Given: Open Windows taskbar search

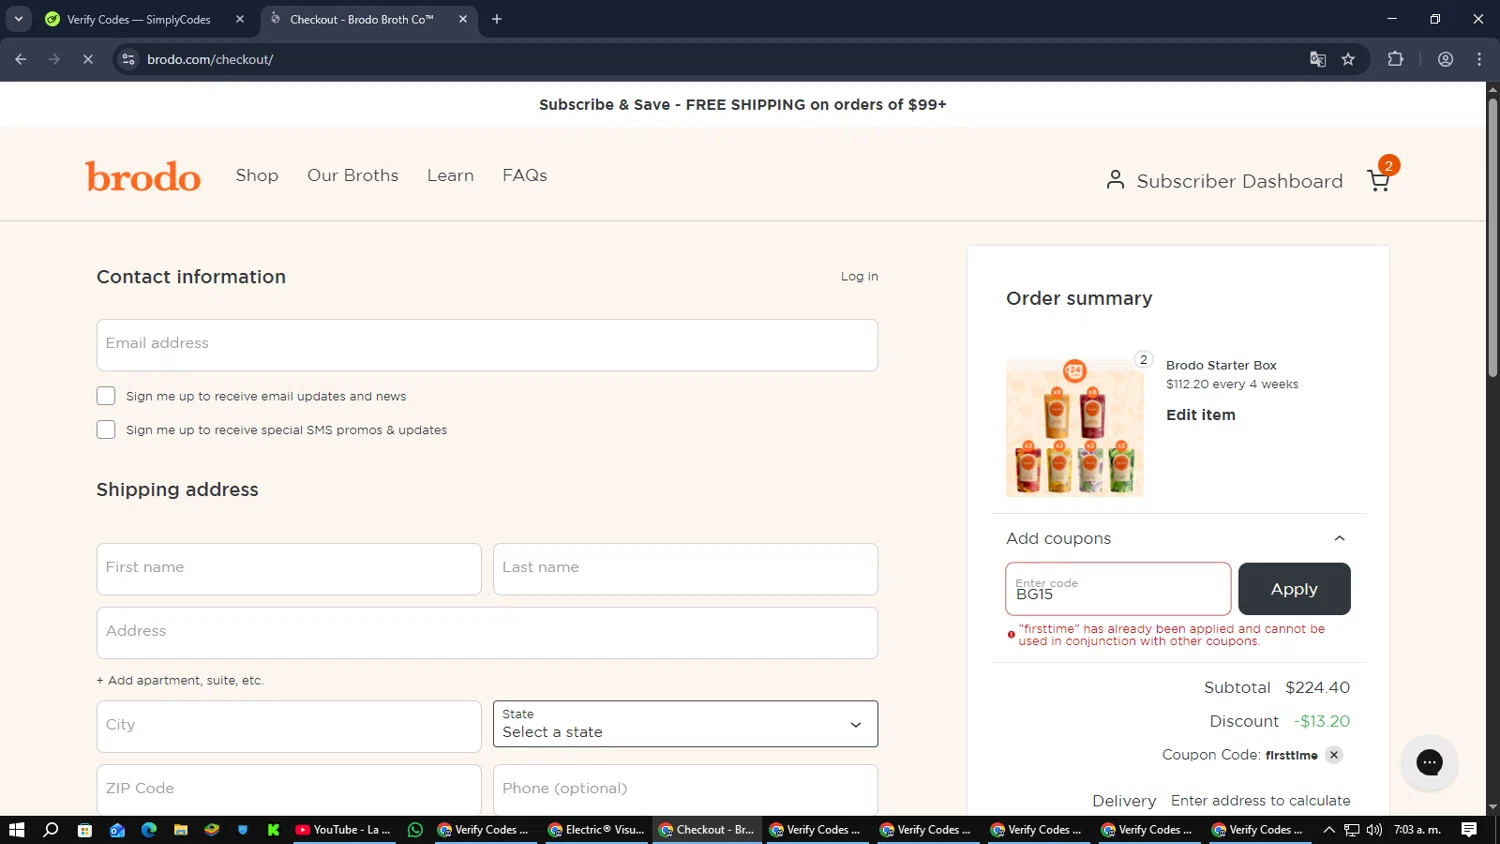Looking at the screenshot, I should (51, 830).
